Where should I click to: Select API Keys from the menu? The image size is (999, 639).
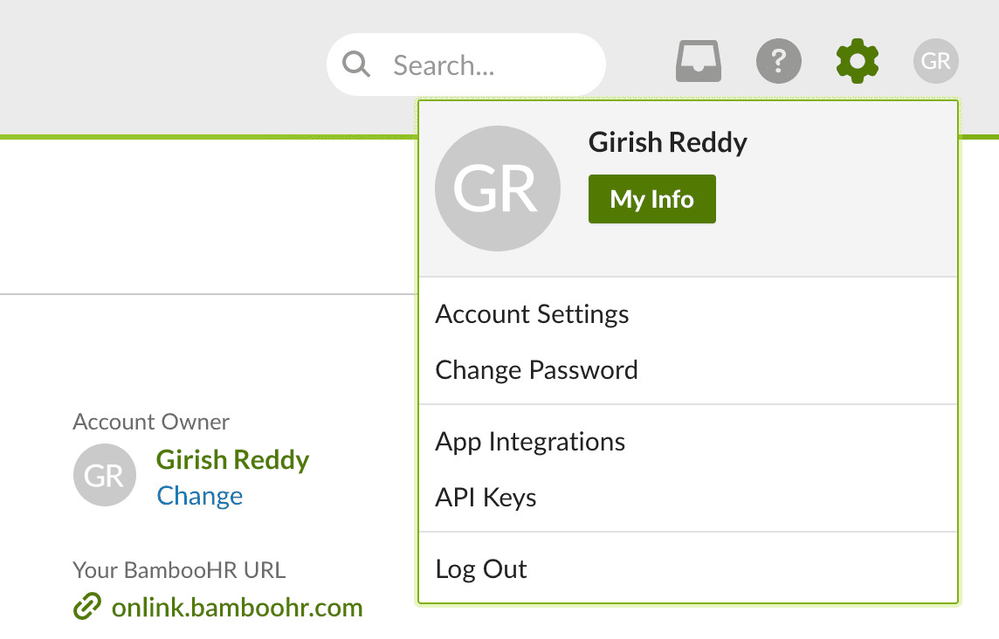point(485,497)
